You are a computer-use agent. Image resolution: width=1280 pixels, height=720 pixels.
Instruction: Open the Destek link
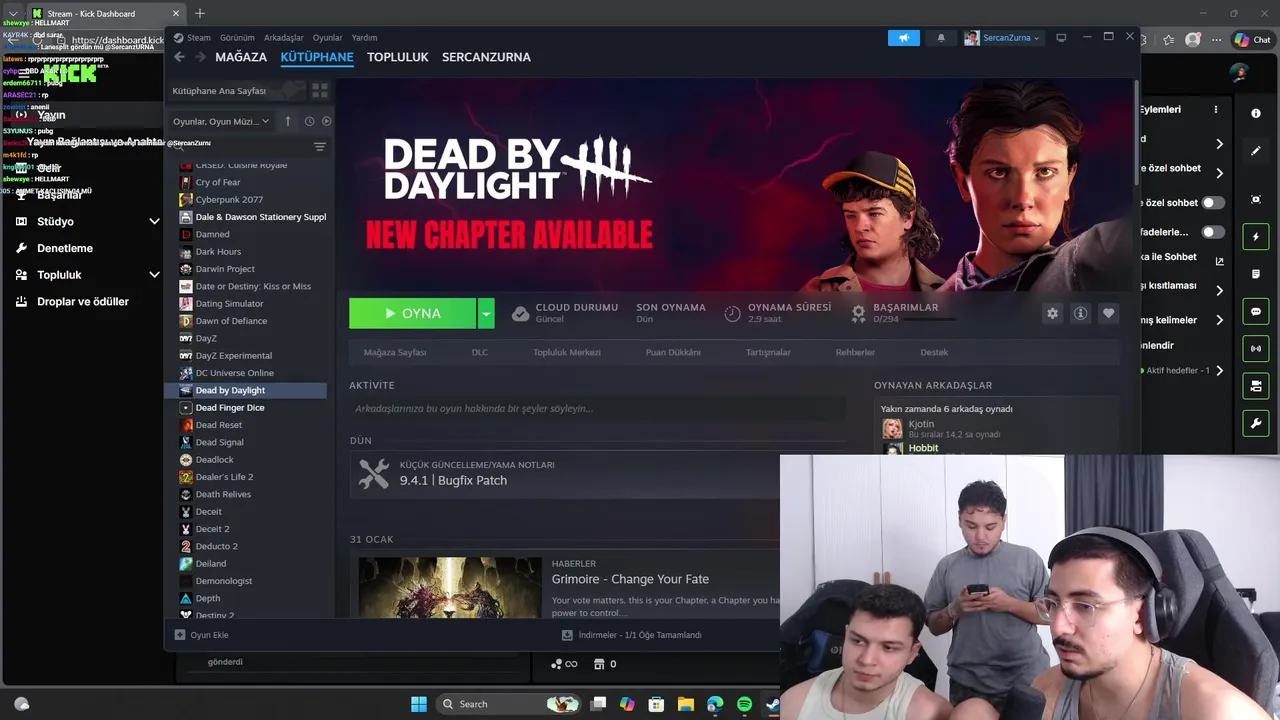[934, 352]
